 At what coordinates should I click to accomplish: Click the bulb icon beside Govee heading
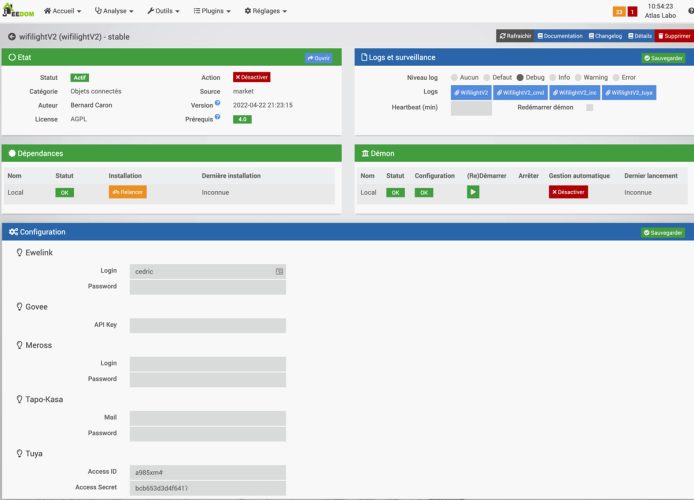point(19,307)
